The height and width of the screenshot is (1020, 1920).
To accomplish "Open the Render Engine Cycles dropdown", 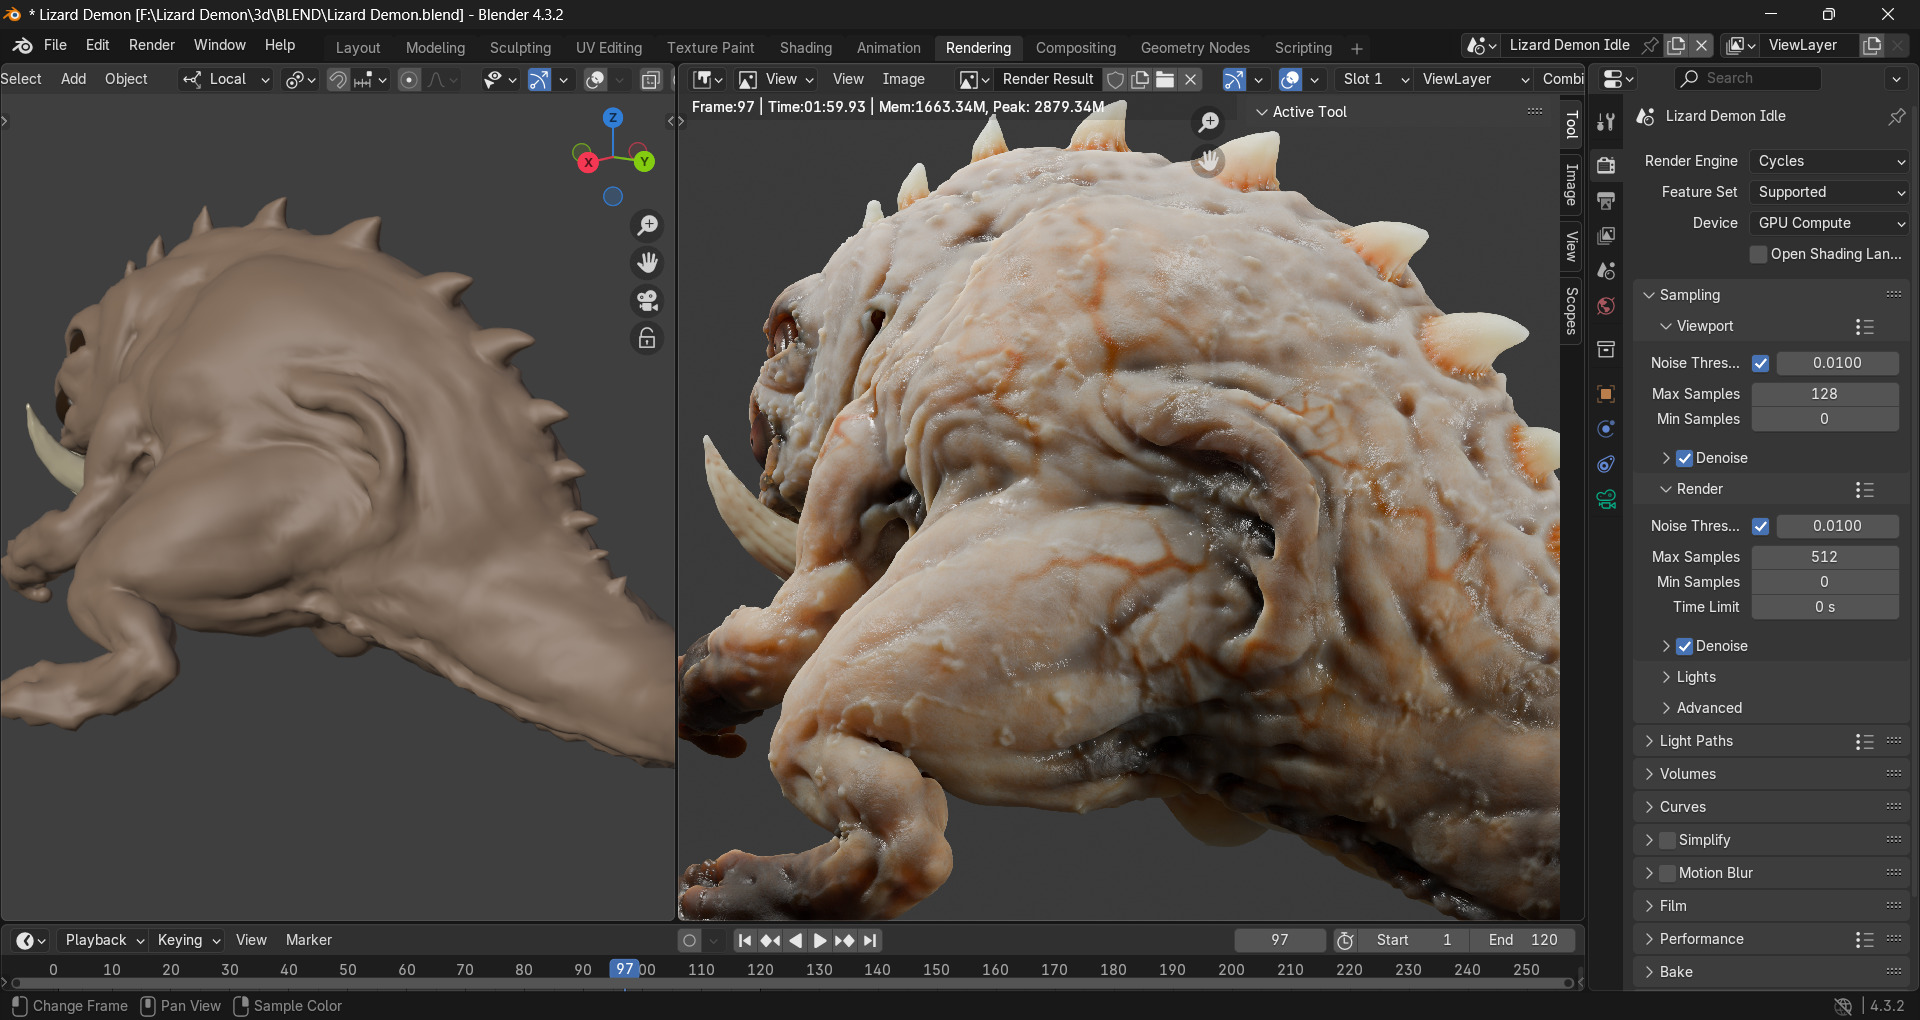I will (1830, 161).
